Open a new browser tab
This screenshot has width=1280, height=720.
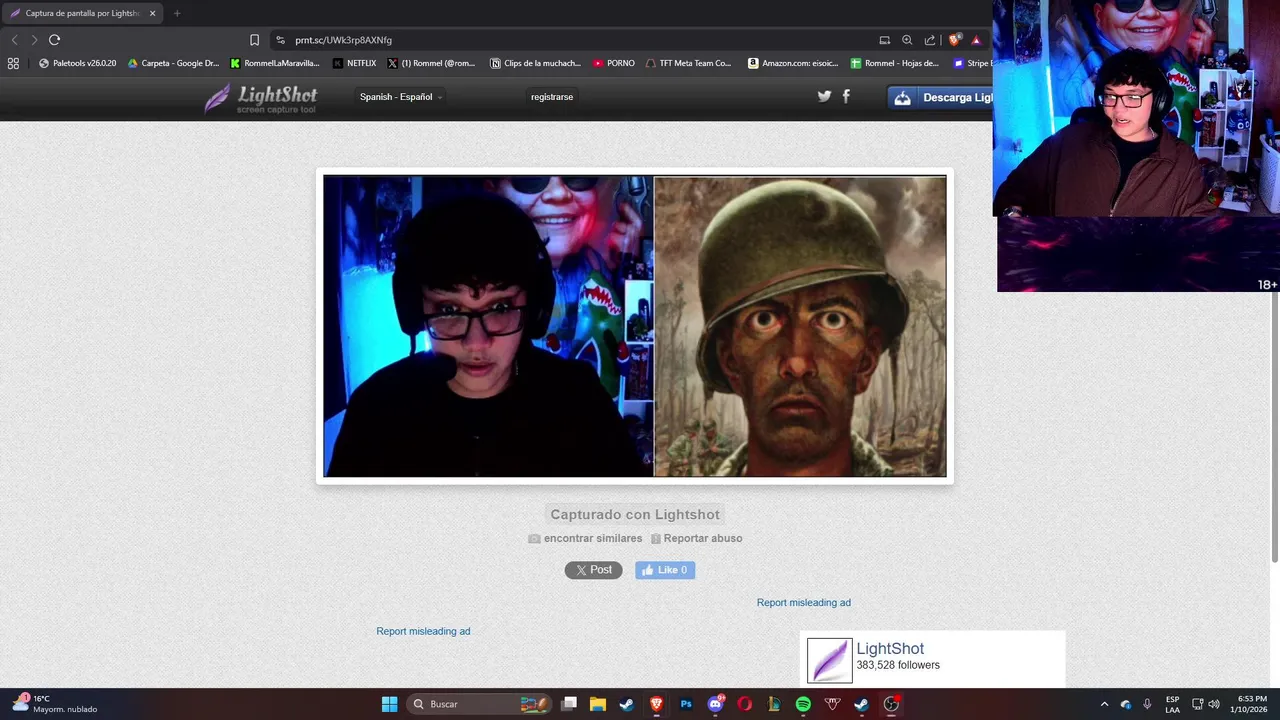177,13
